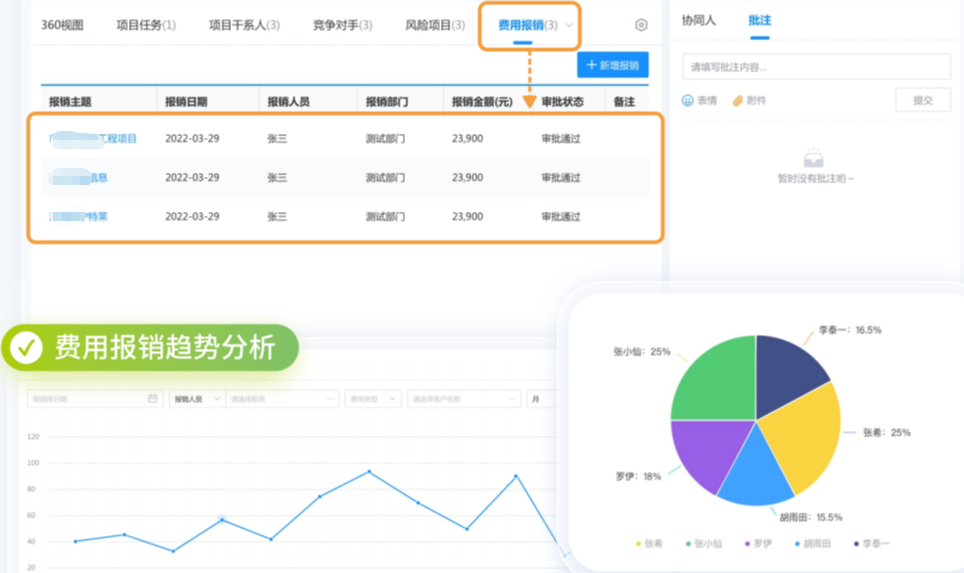This screenshot has height=573, width=964.
Task: Click the 提交 button
Action: tap(923, 100)
